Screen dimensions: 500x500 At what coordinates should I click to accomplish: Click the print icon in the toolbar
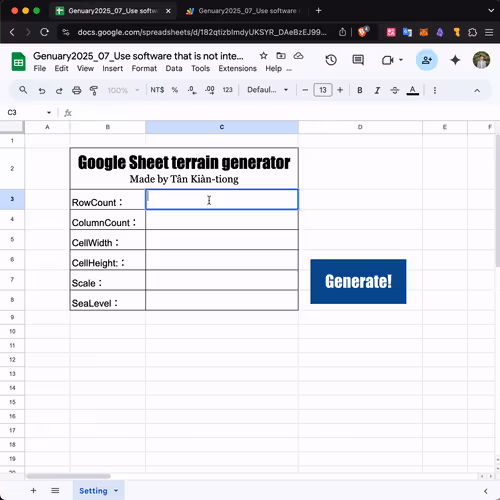(77, 90)
